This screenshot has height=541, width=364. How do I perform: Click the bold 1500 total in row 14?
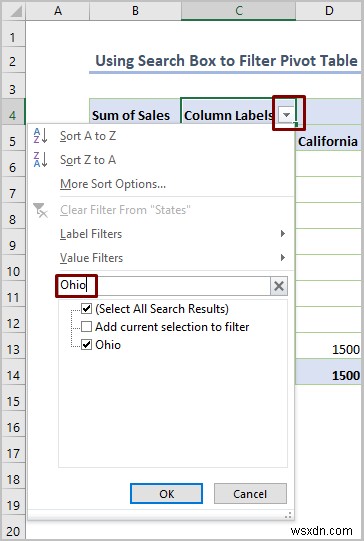pyautogui.click(x=346, y=375)
